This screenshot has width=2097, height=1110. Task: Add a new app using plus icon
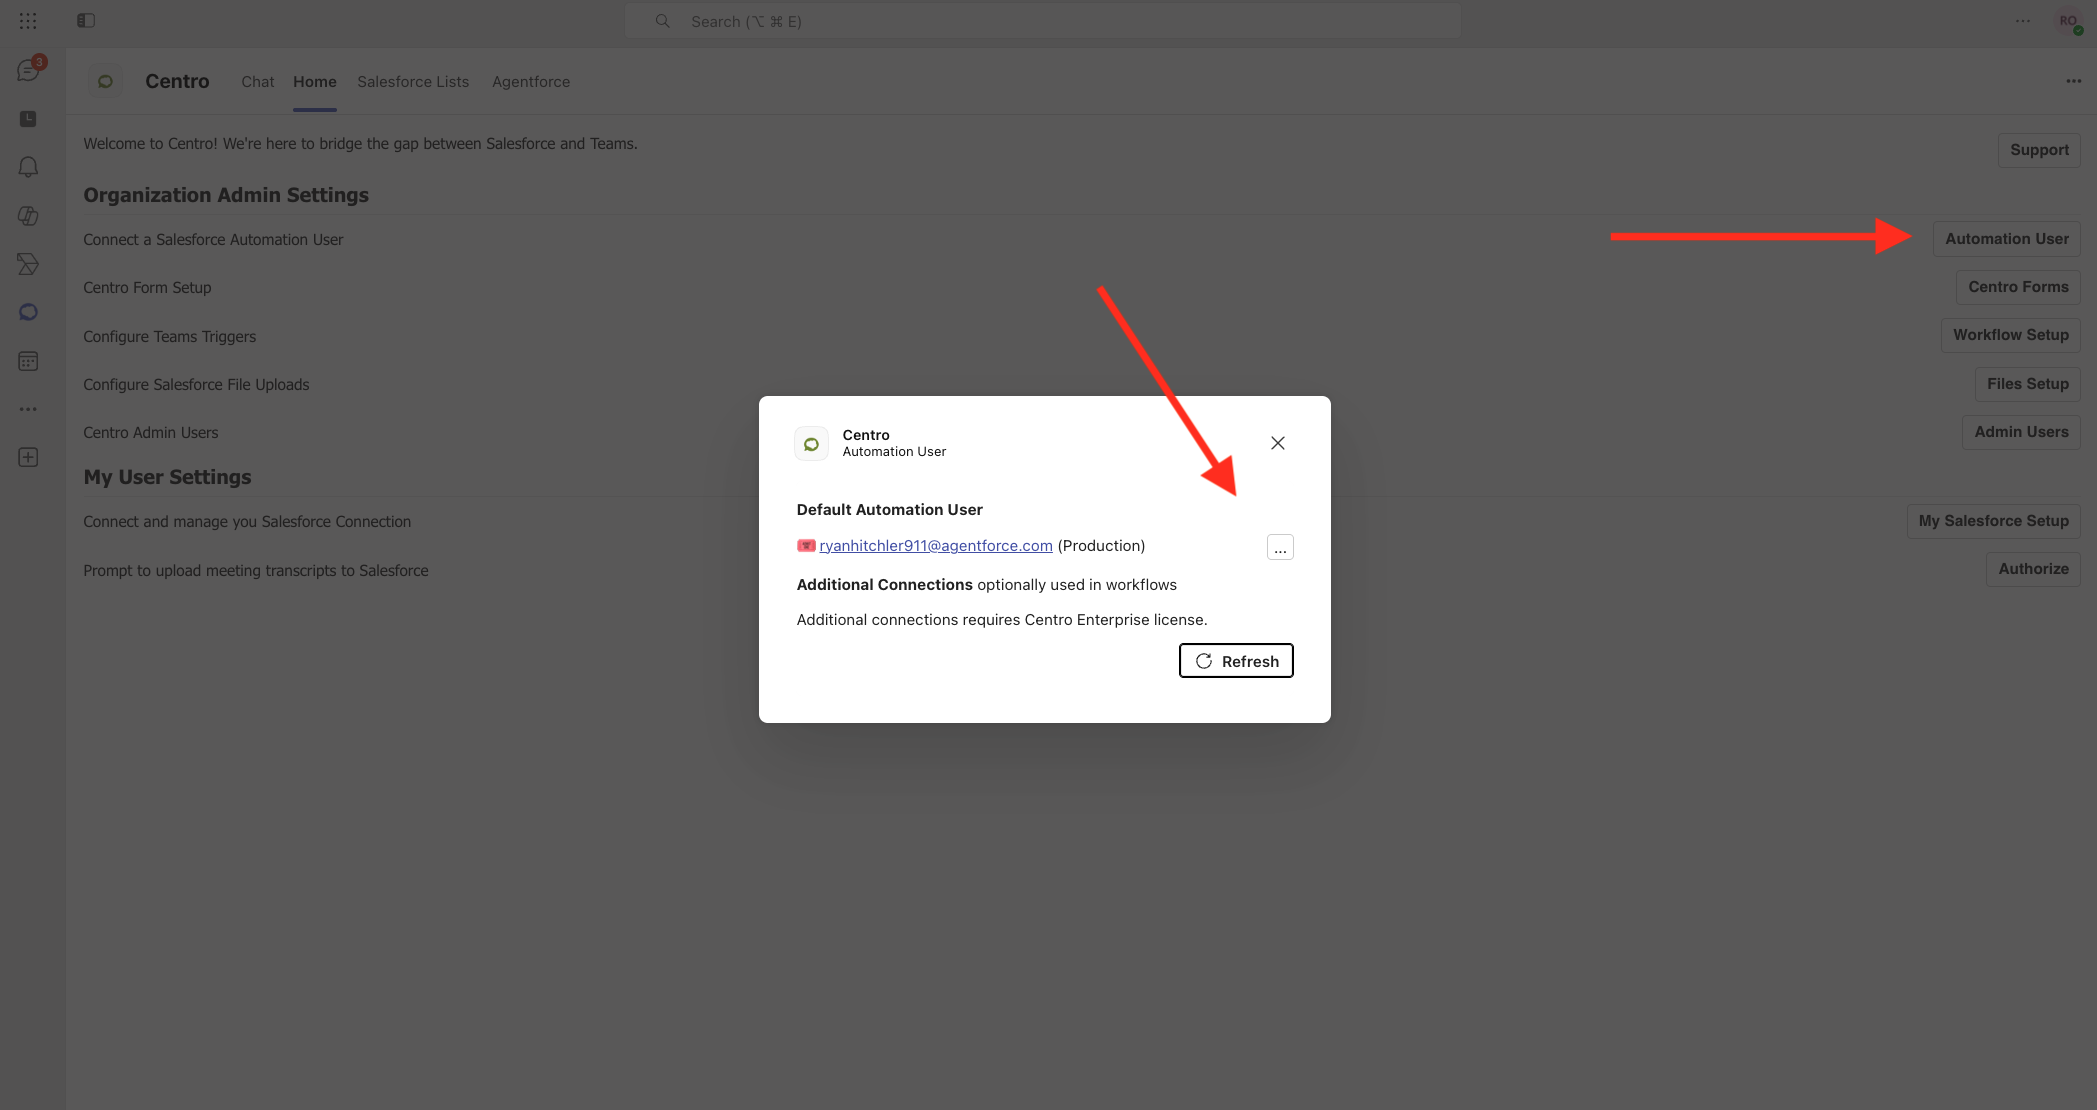point(28,457)
